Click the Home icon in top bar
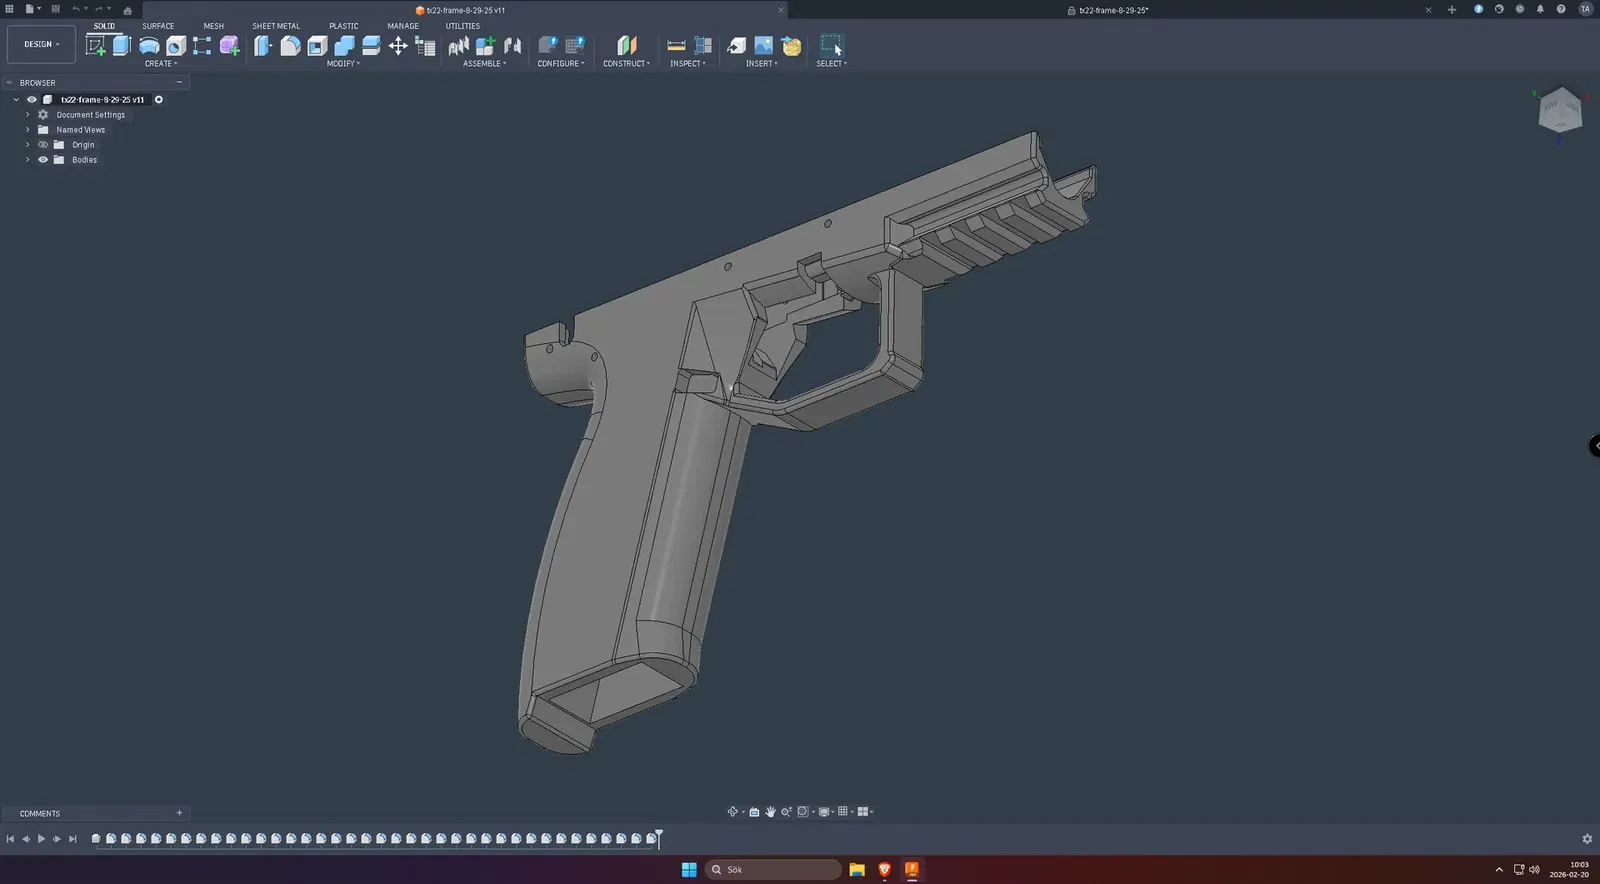Image resolution: width=1600 pixels, height=884 pixels. [127, 10]
